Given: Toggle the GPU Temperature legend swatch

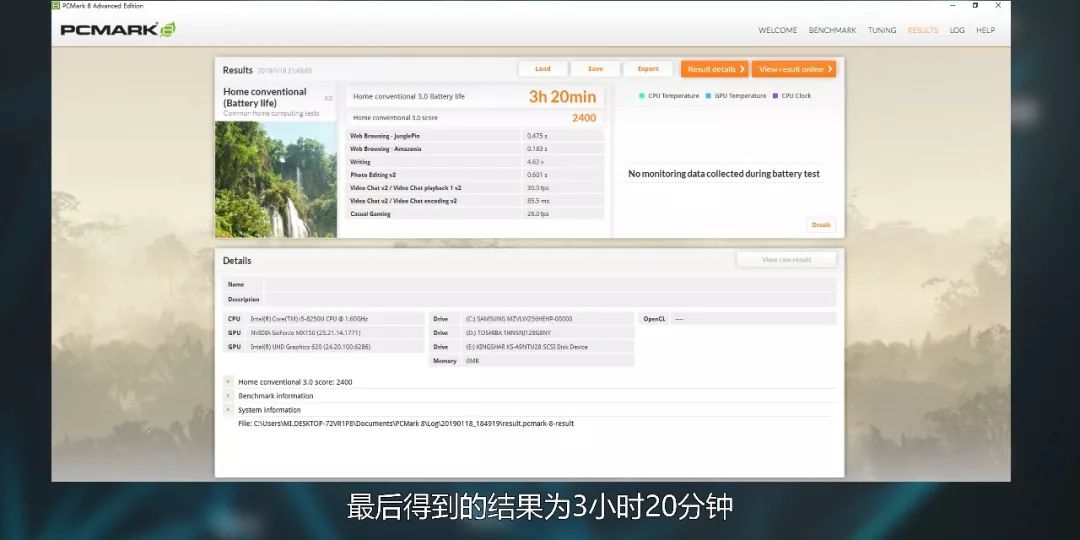Looking at the screenshot, I should (708, 96).
